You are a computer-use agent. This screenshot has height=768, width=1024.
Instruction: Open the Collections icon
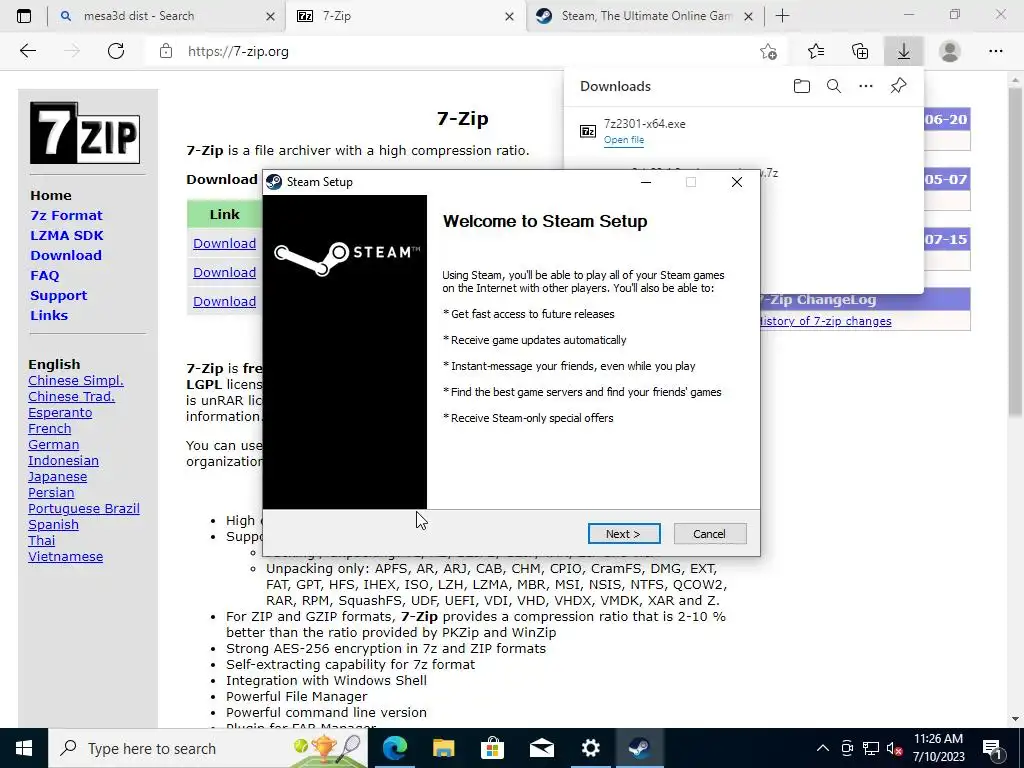pos(860,51)
